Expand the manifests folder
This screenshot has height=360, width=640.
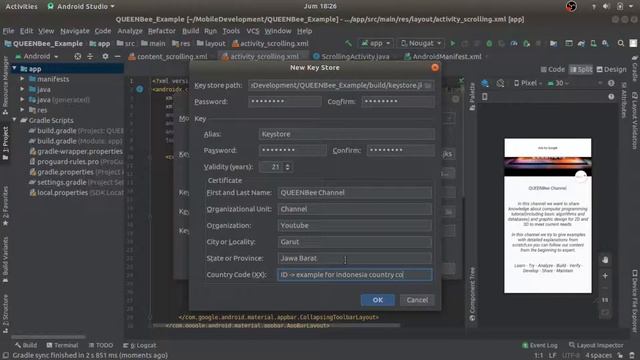[22, 79]
